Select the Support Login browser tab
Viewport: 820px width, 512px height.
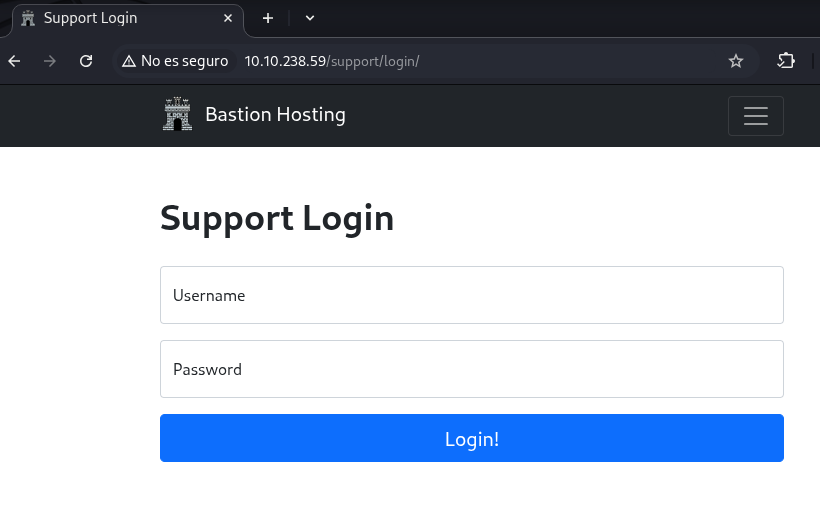128,19
